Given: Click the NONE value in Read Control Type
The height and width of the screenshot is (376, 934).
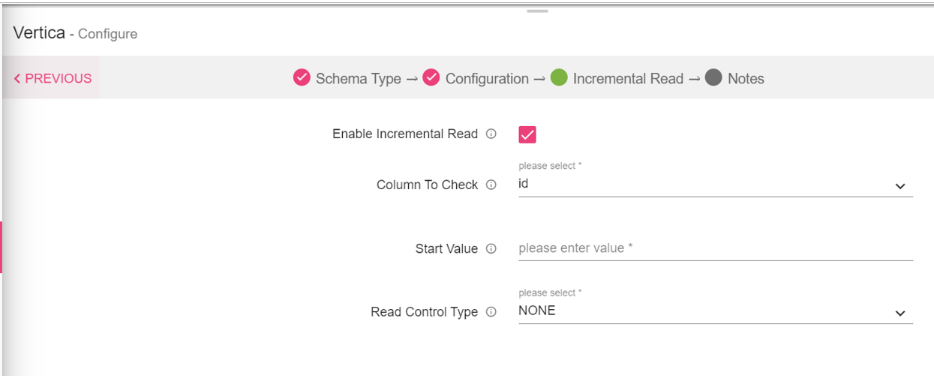Looking at the screenshot, I should pyautogui.click(x=537, y=310).
